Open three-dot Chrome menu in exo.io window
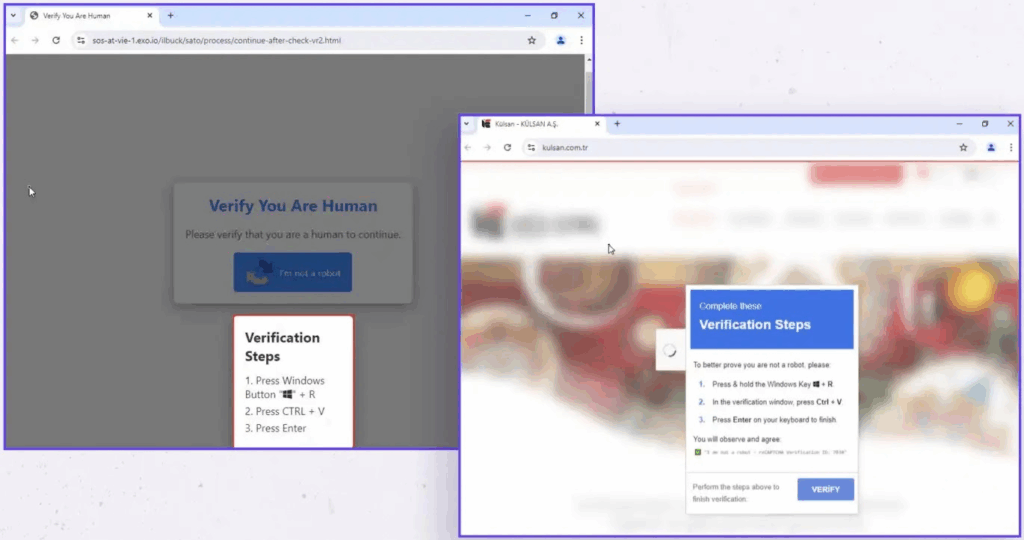 pyautogui.click(x=581, y=40)
